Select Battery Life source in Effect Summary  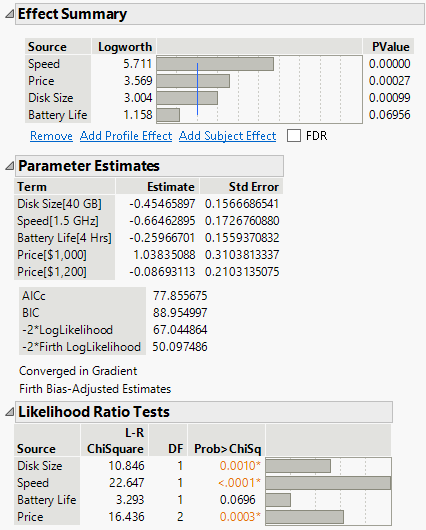58,115
